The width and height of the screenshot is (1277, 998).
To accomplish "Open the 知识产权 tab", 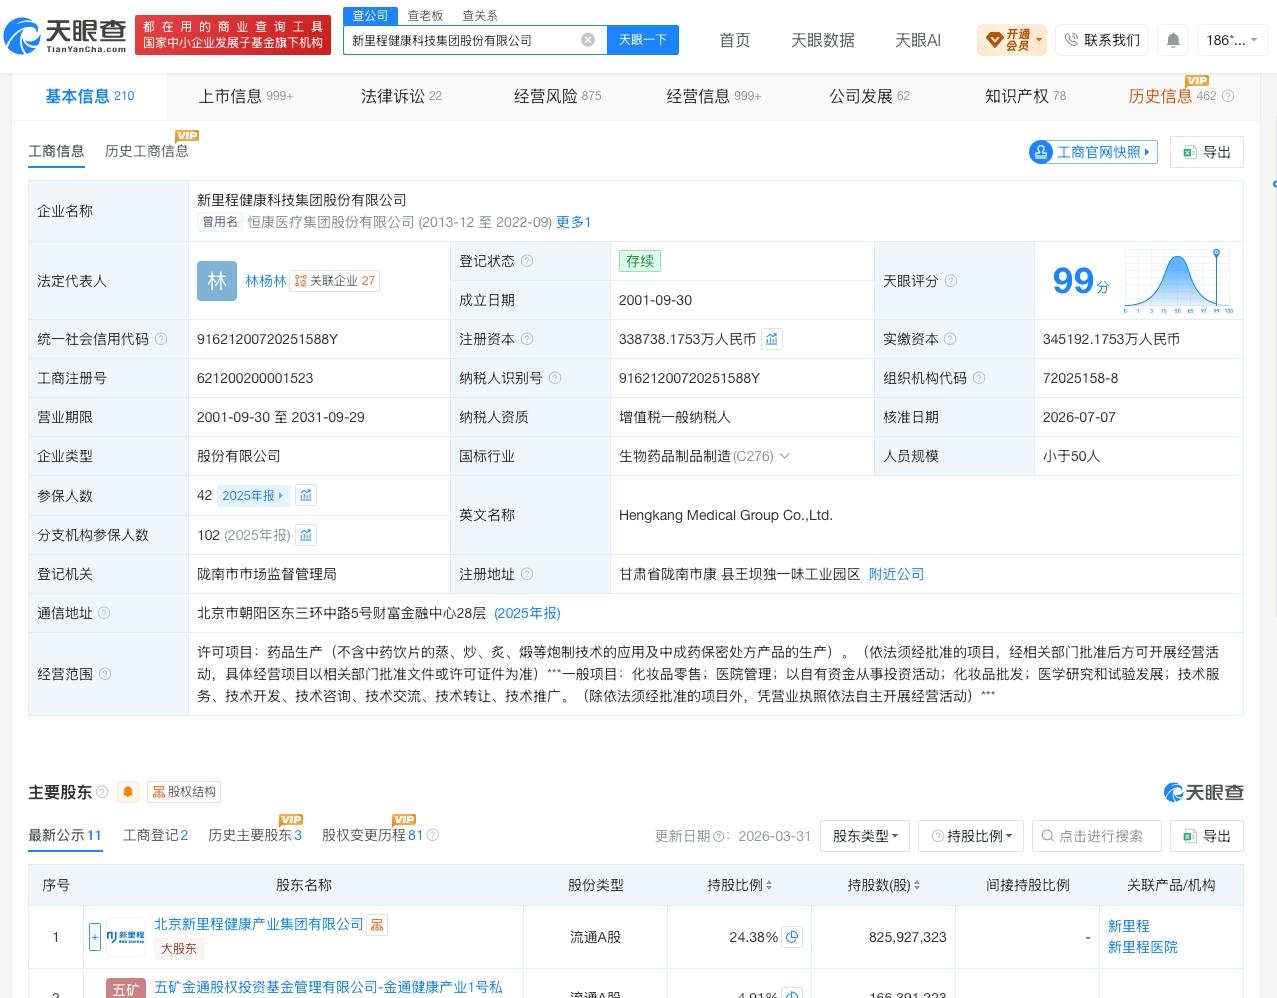I will 1025,96.
